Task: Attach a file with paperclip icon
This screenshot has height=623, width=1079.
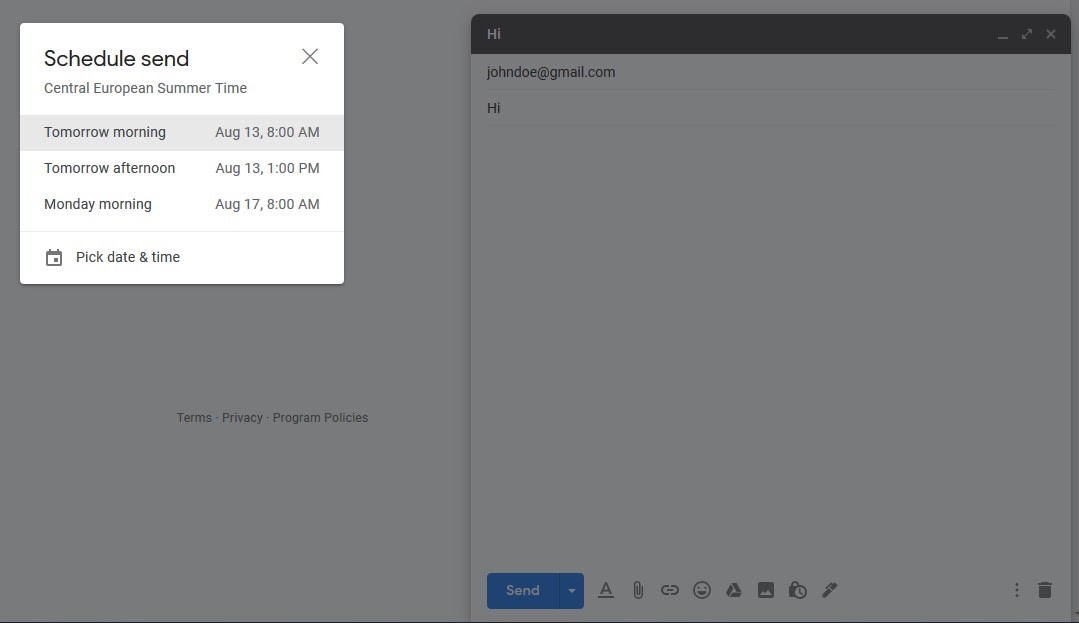Action: [638, 591]
